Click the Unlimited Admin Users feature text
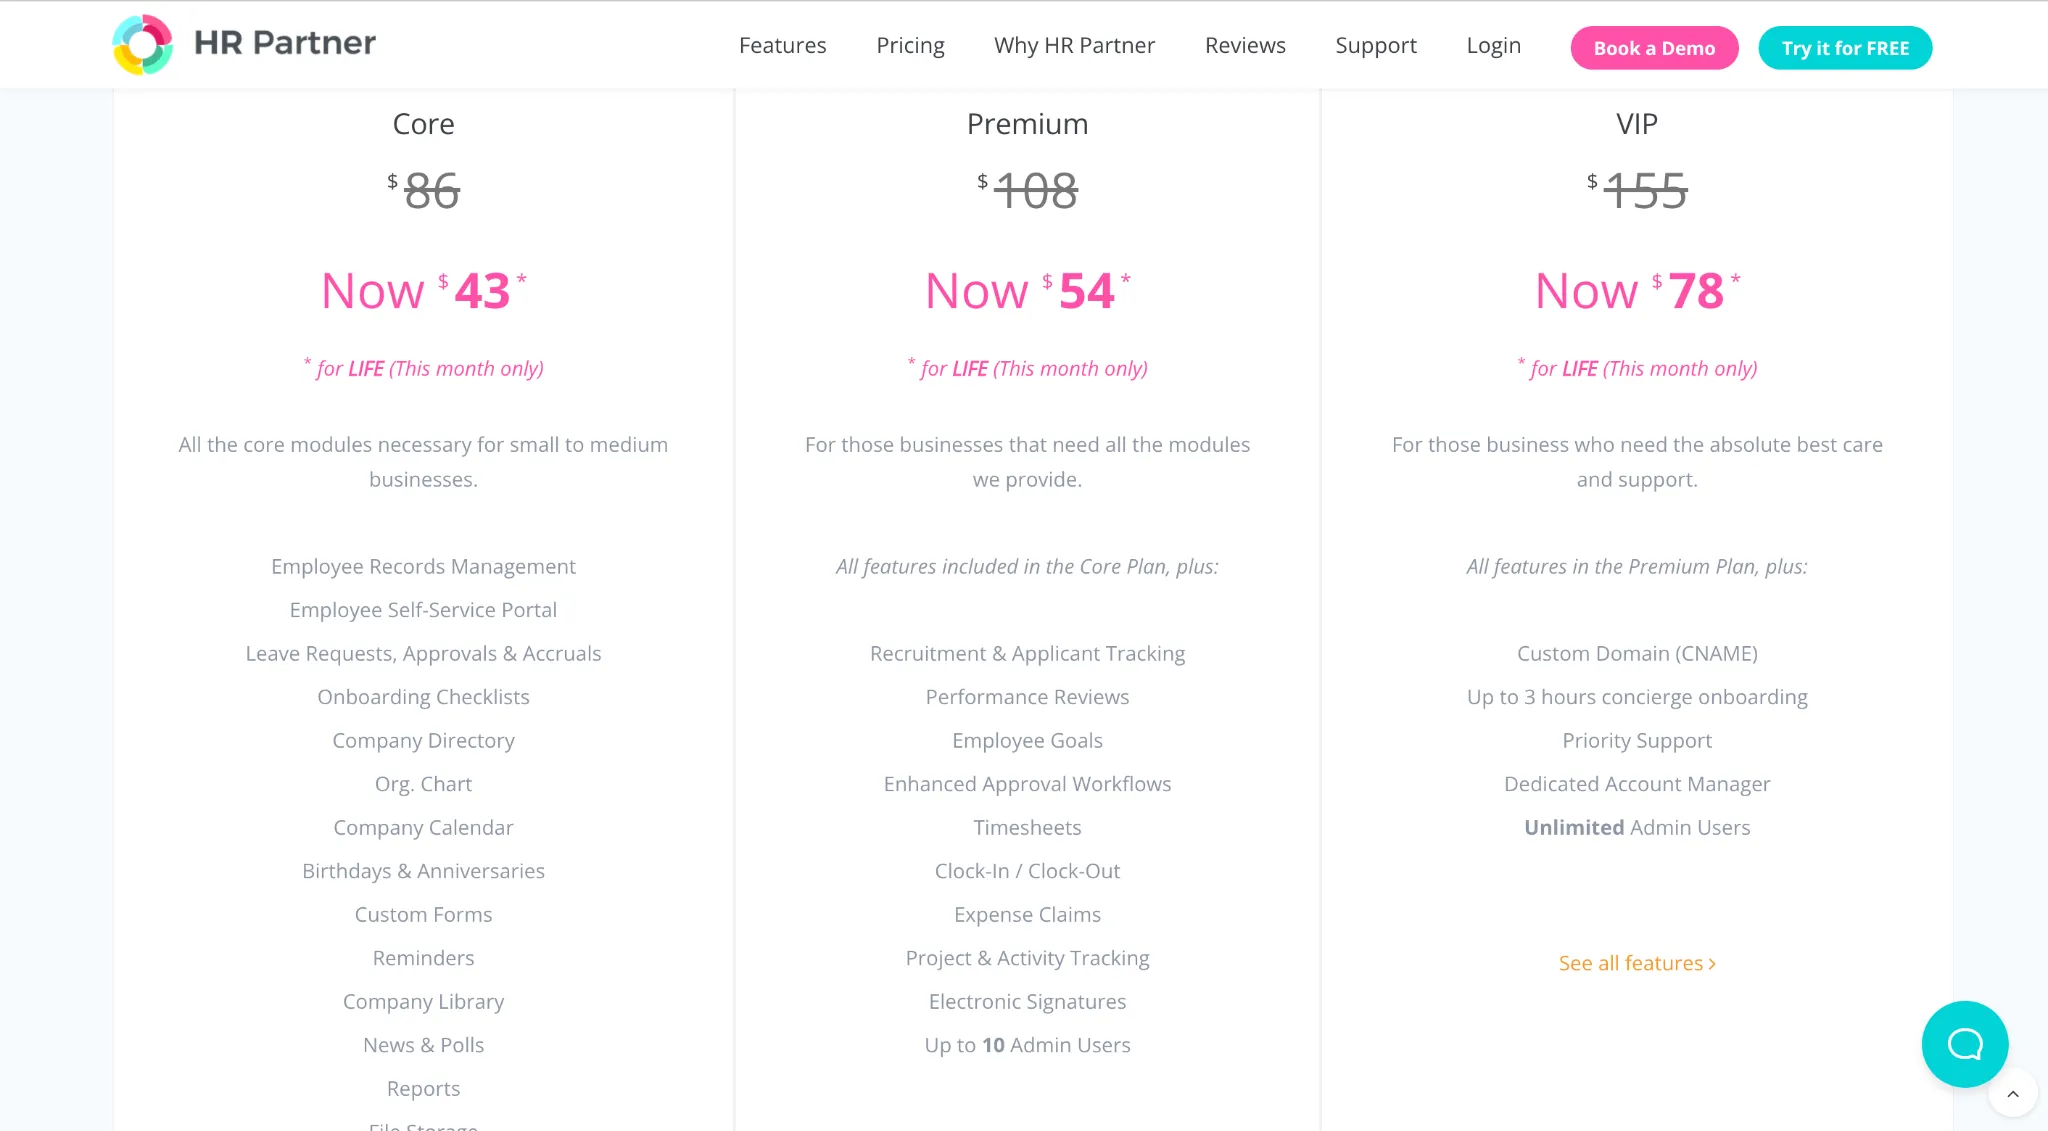The image size is (2048, 1131). click(x=1636, y=828)
